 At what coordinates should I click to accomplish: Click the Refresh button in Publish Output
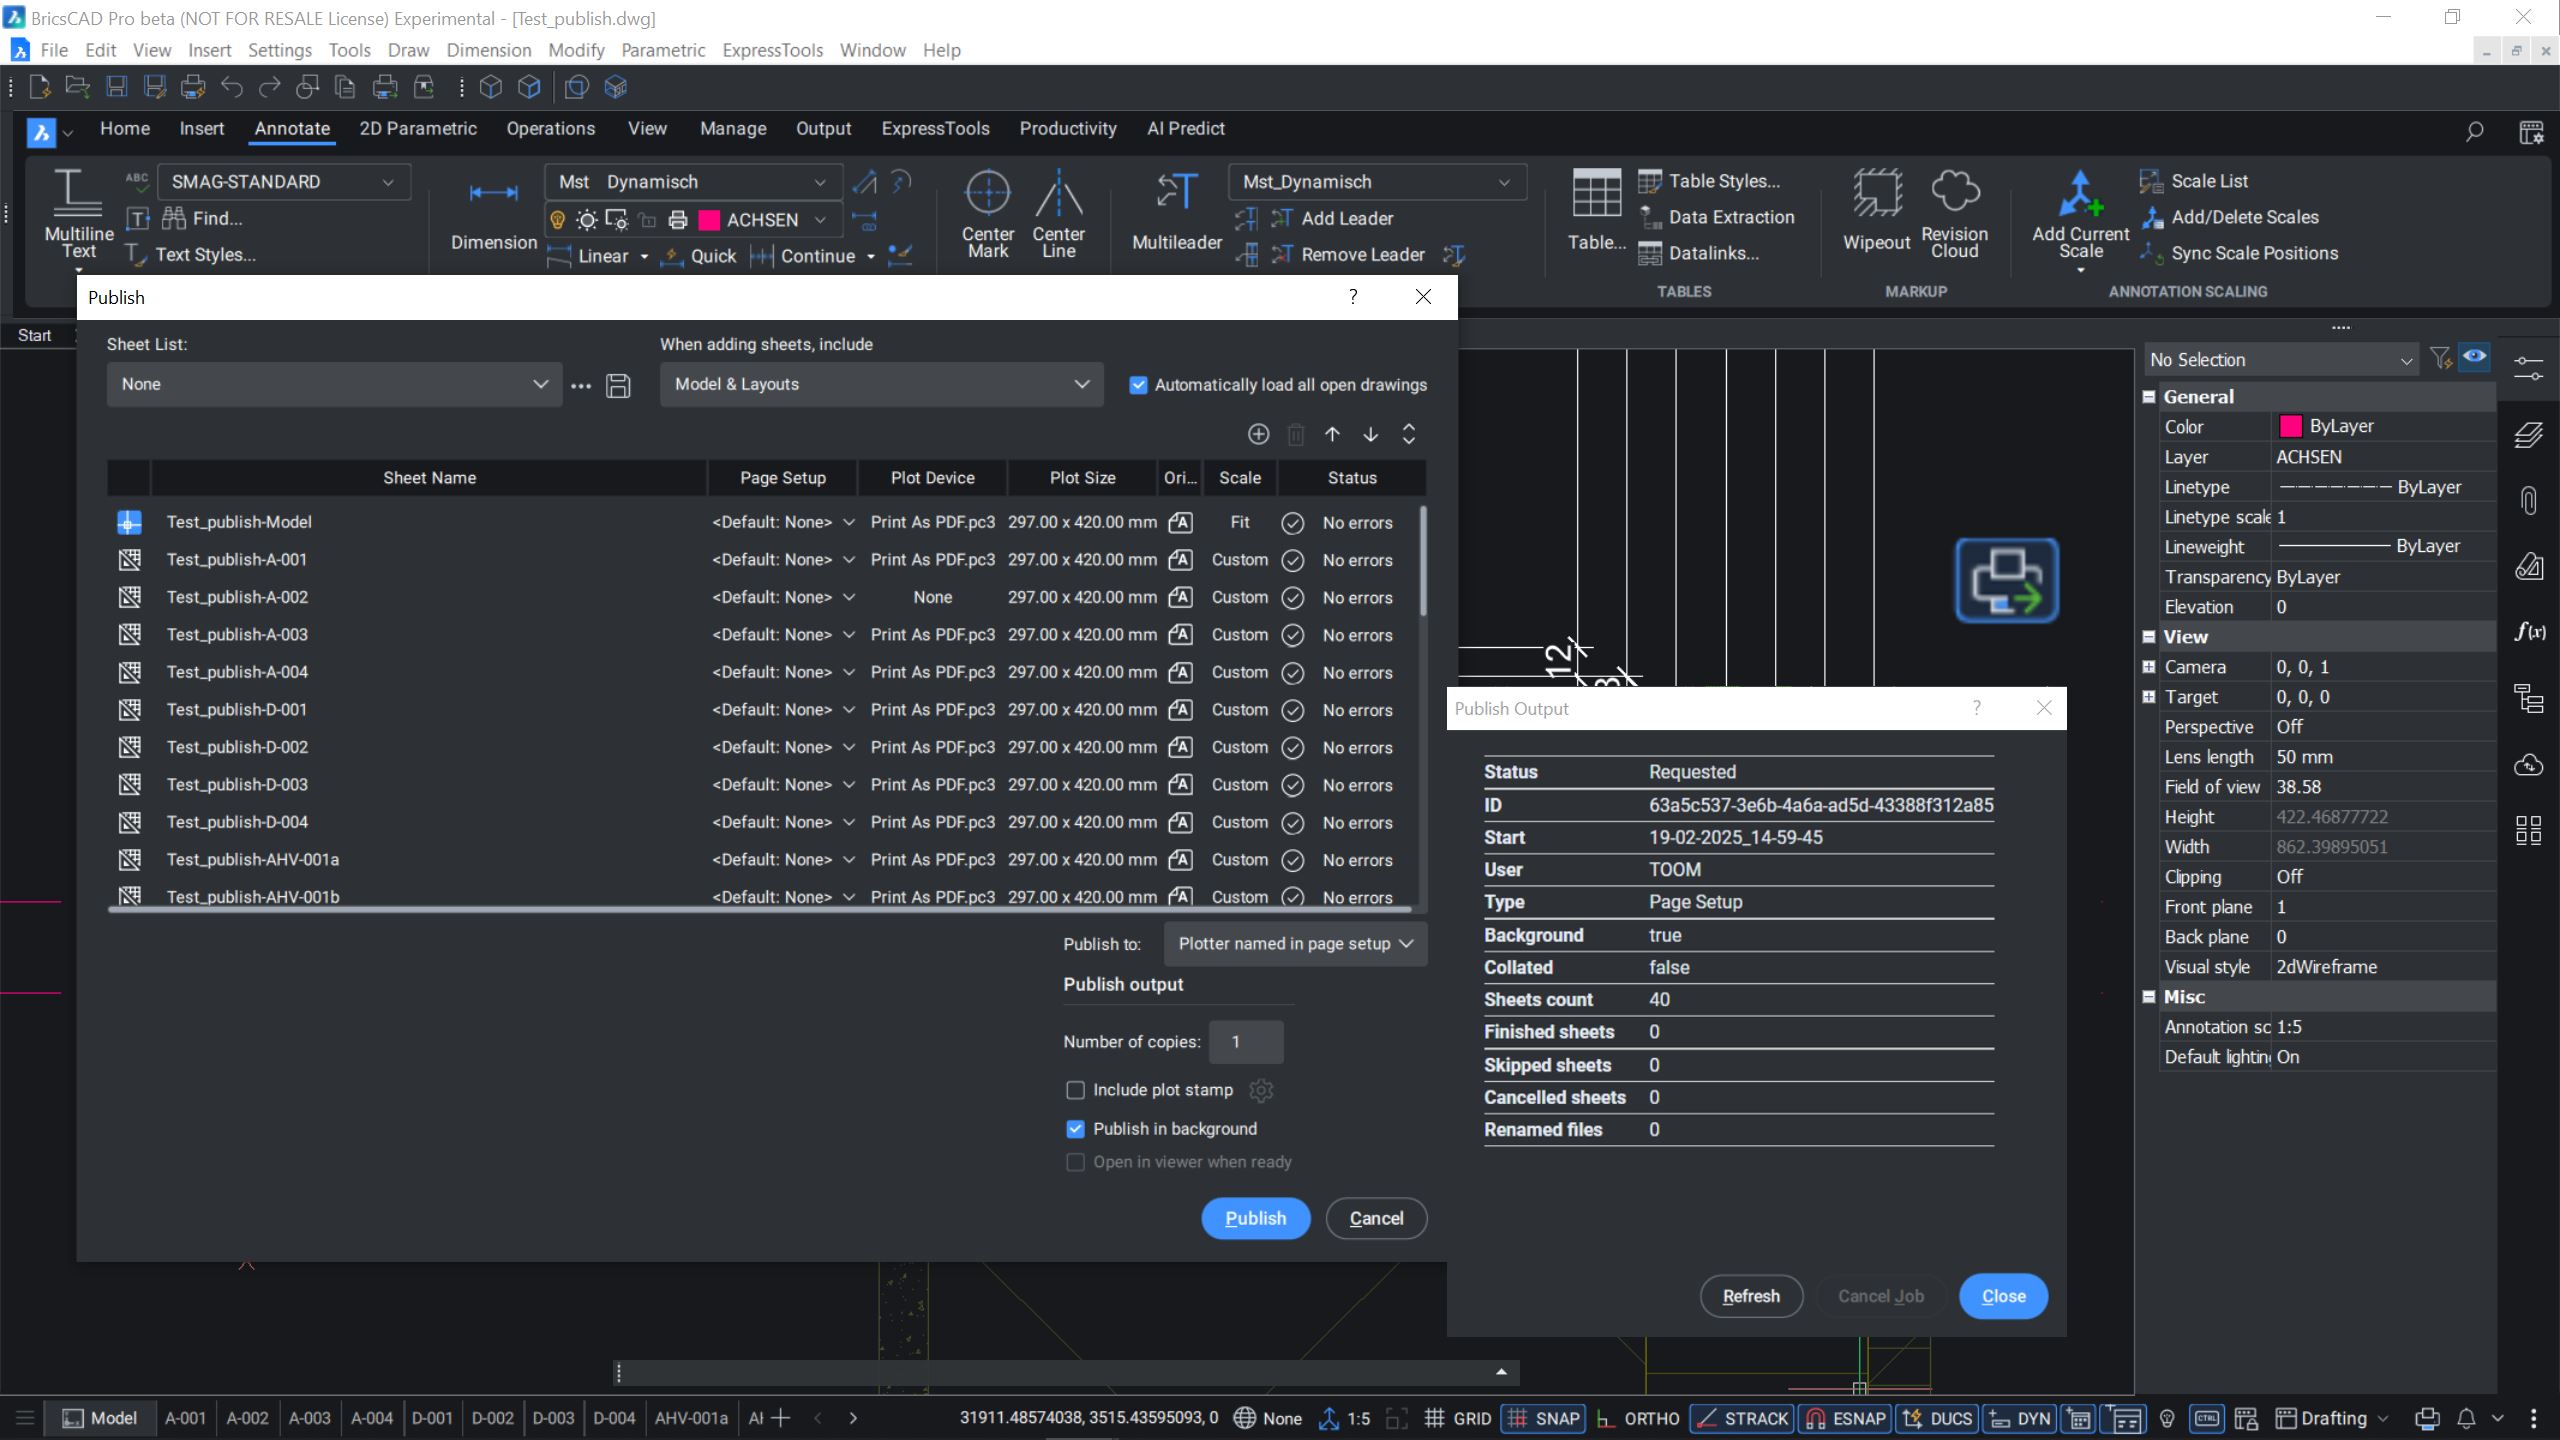click(x=1751, y=1295)
